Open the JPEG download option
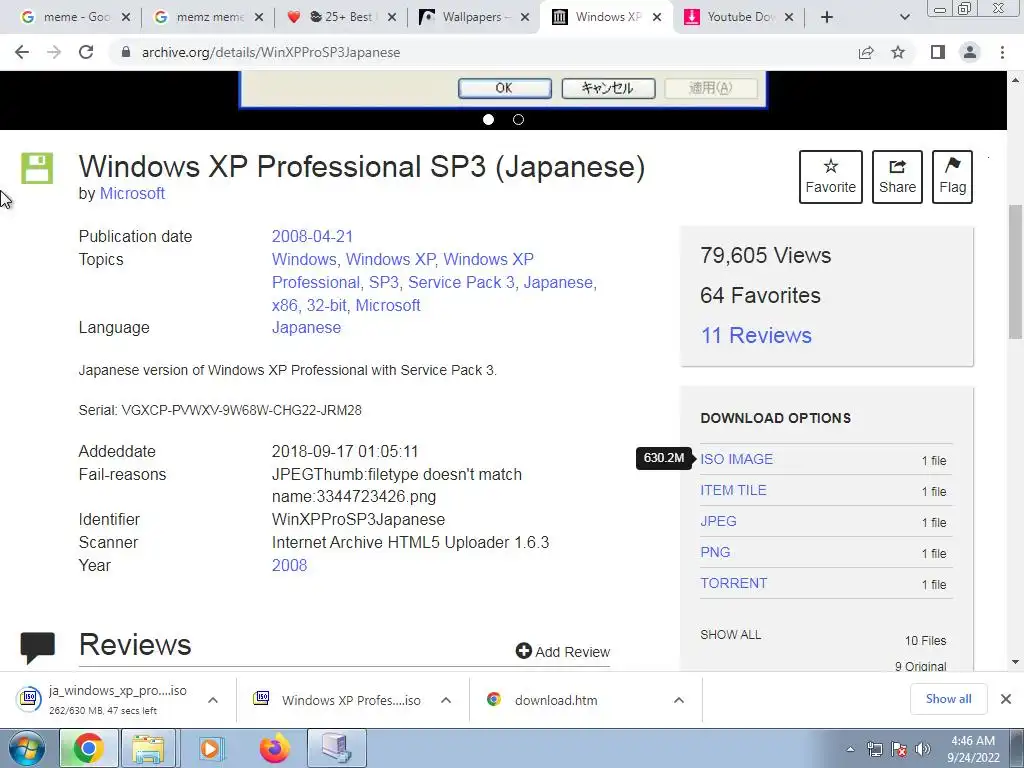The height and width of the screenshot is (768, 1024). point(718,521)
